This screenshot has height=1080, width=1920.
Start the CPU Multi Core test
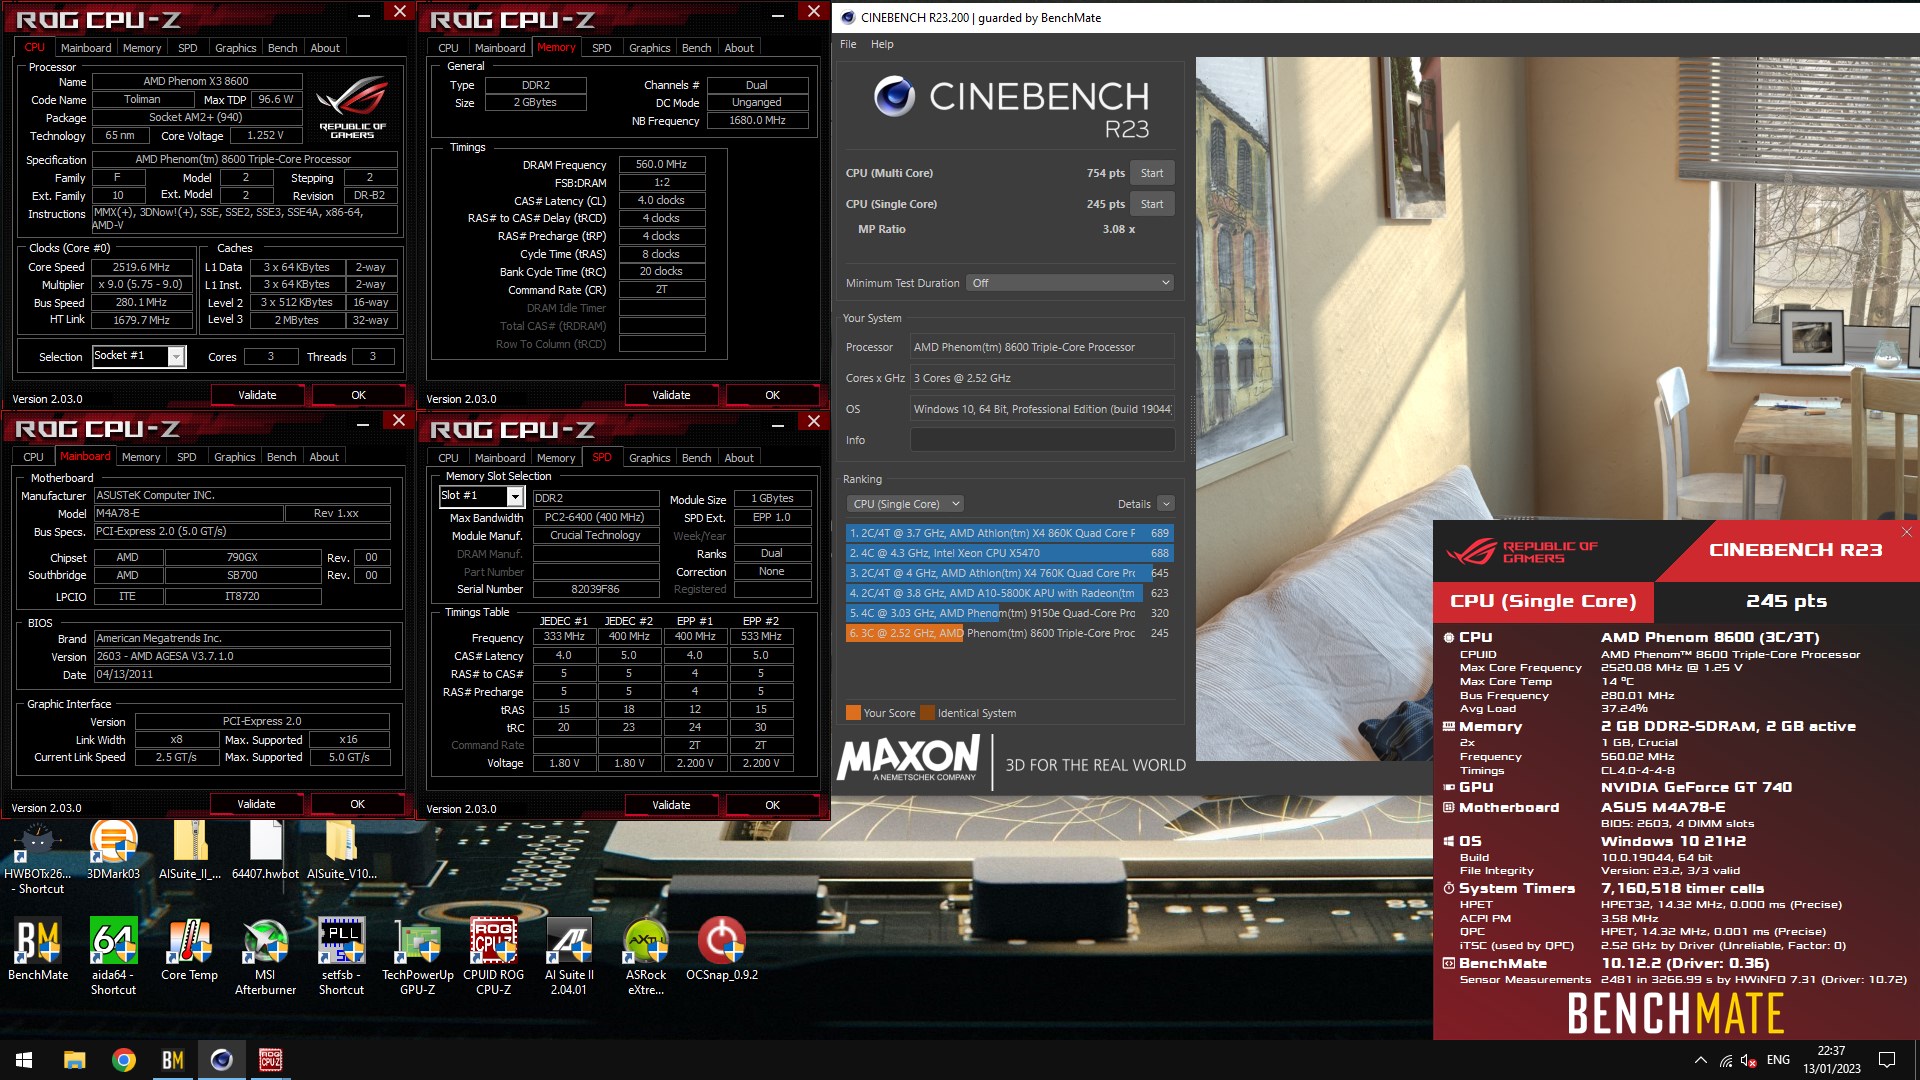pyautogui.click(x=1152, y=173)
